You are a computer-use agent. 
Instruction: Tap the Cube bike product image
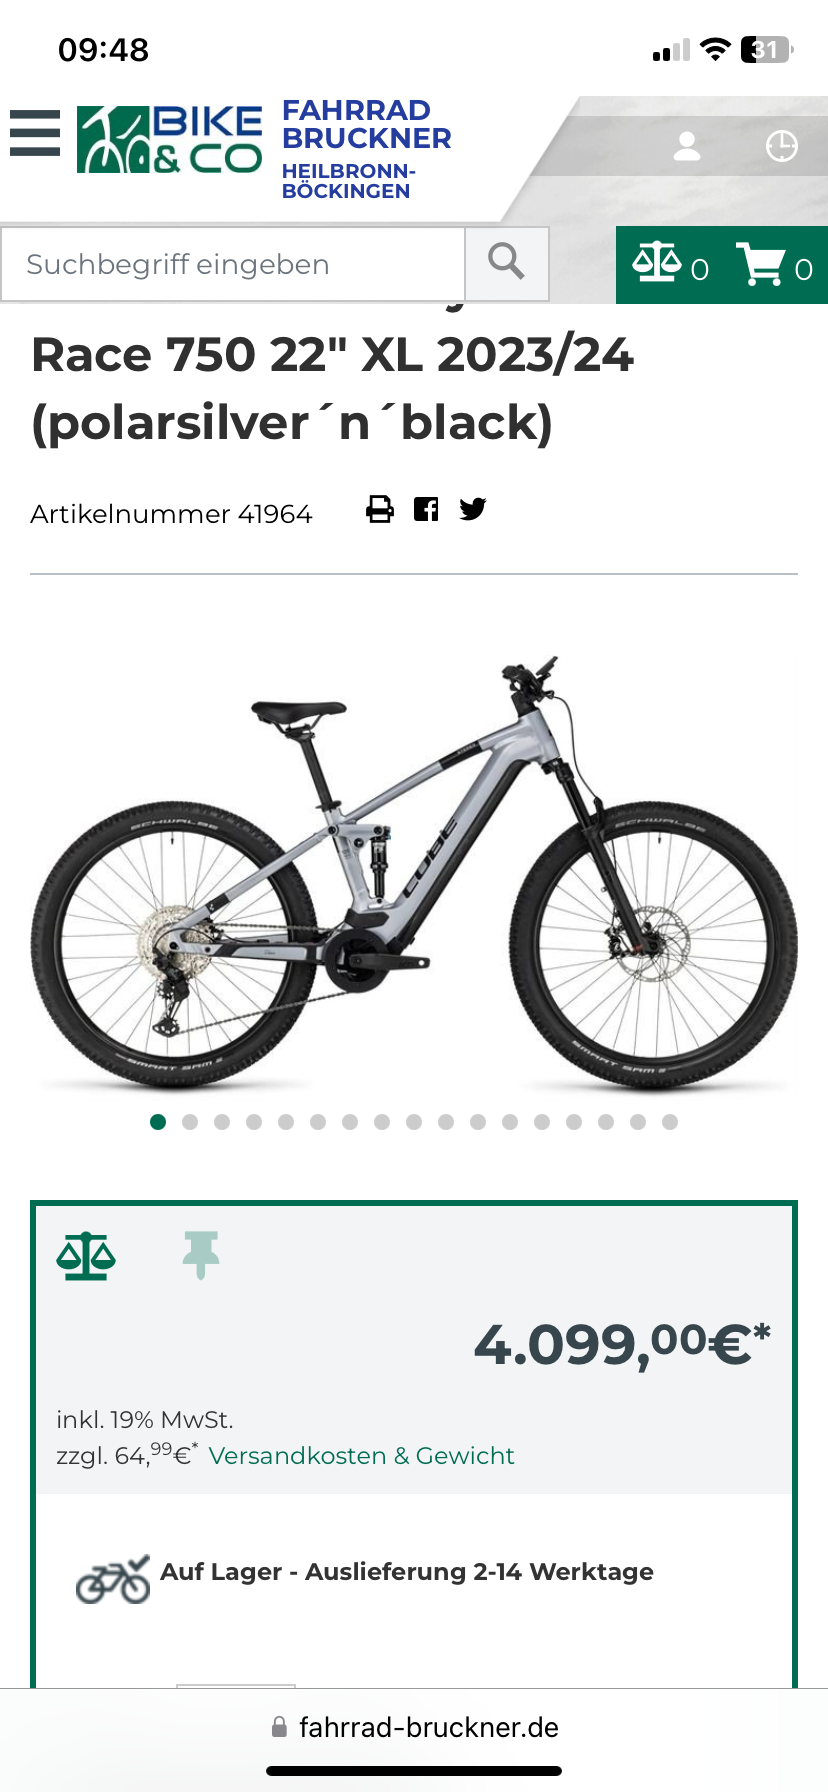pos(414,872)
